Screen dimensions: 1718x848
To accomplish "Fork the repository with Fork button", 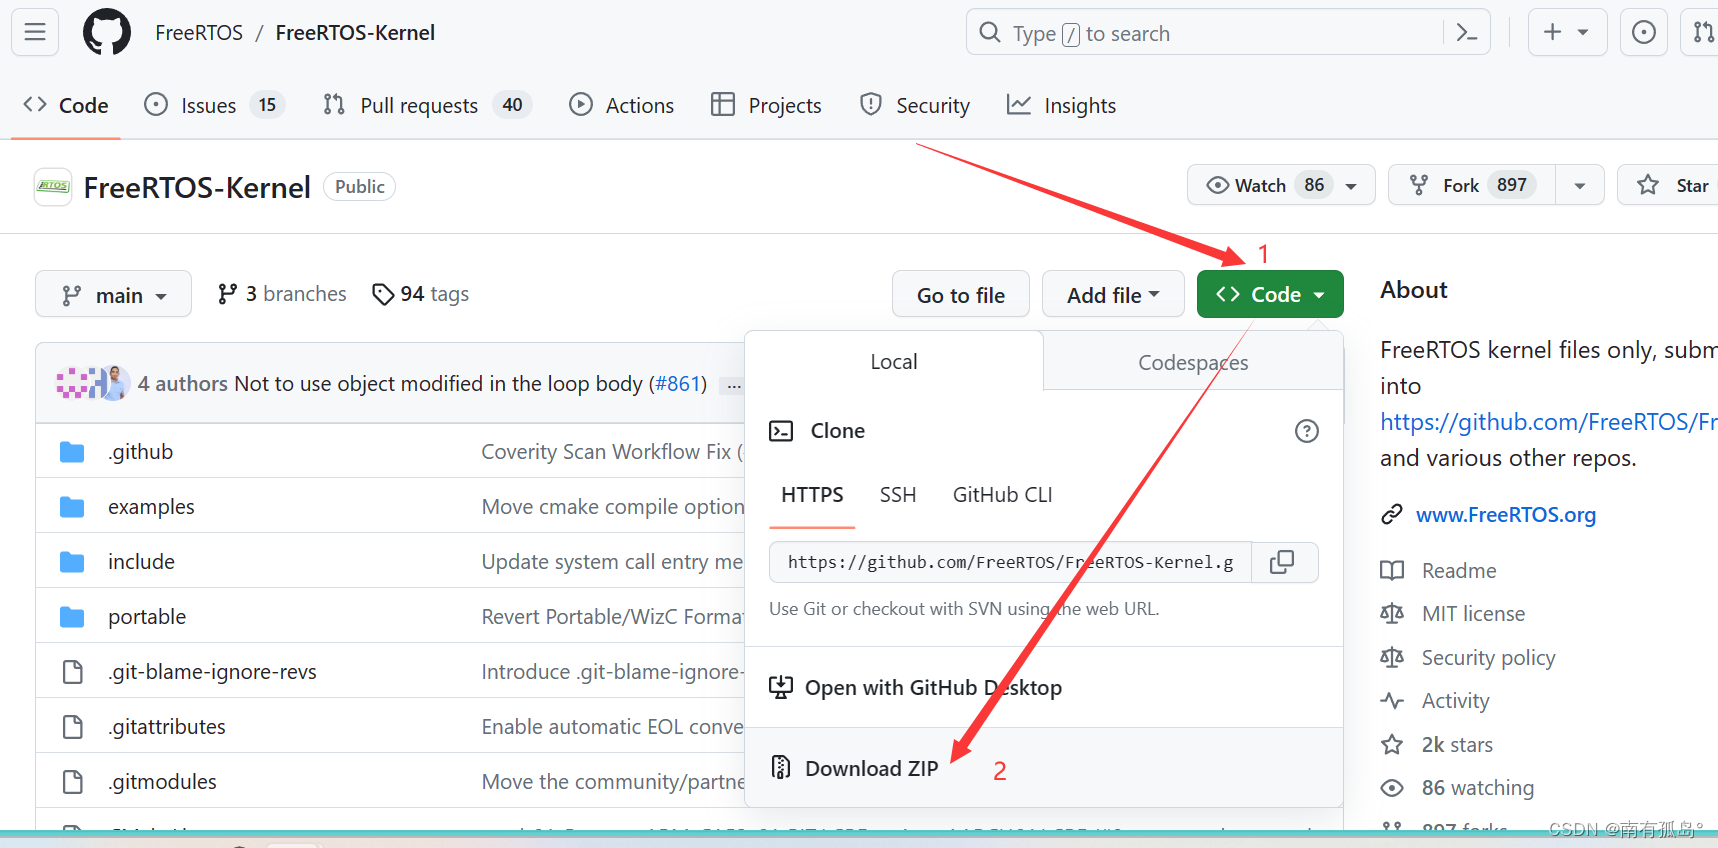I will click(x=1471, y=185).
